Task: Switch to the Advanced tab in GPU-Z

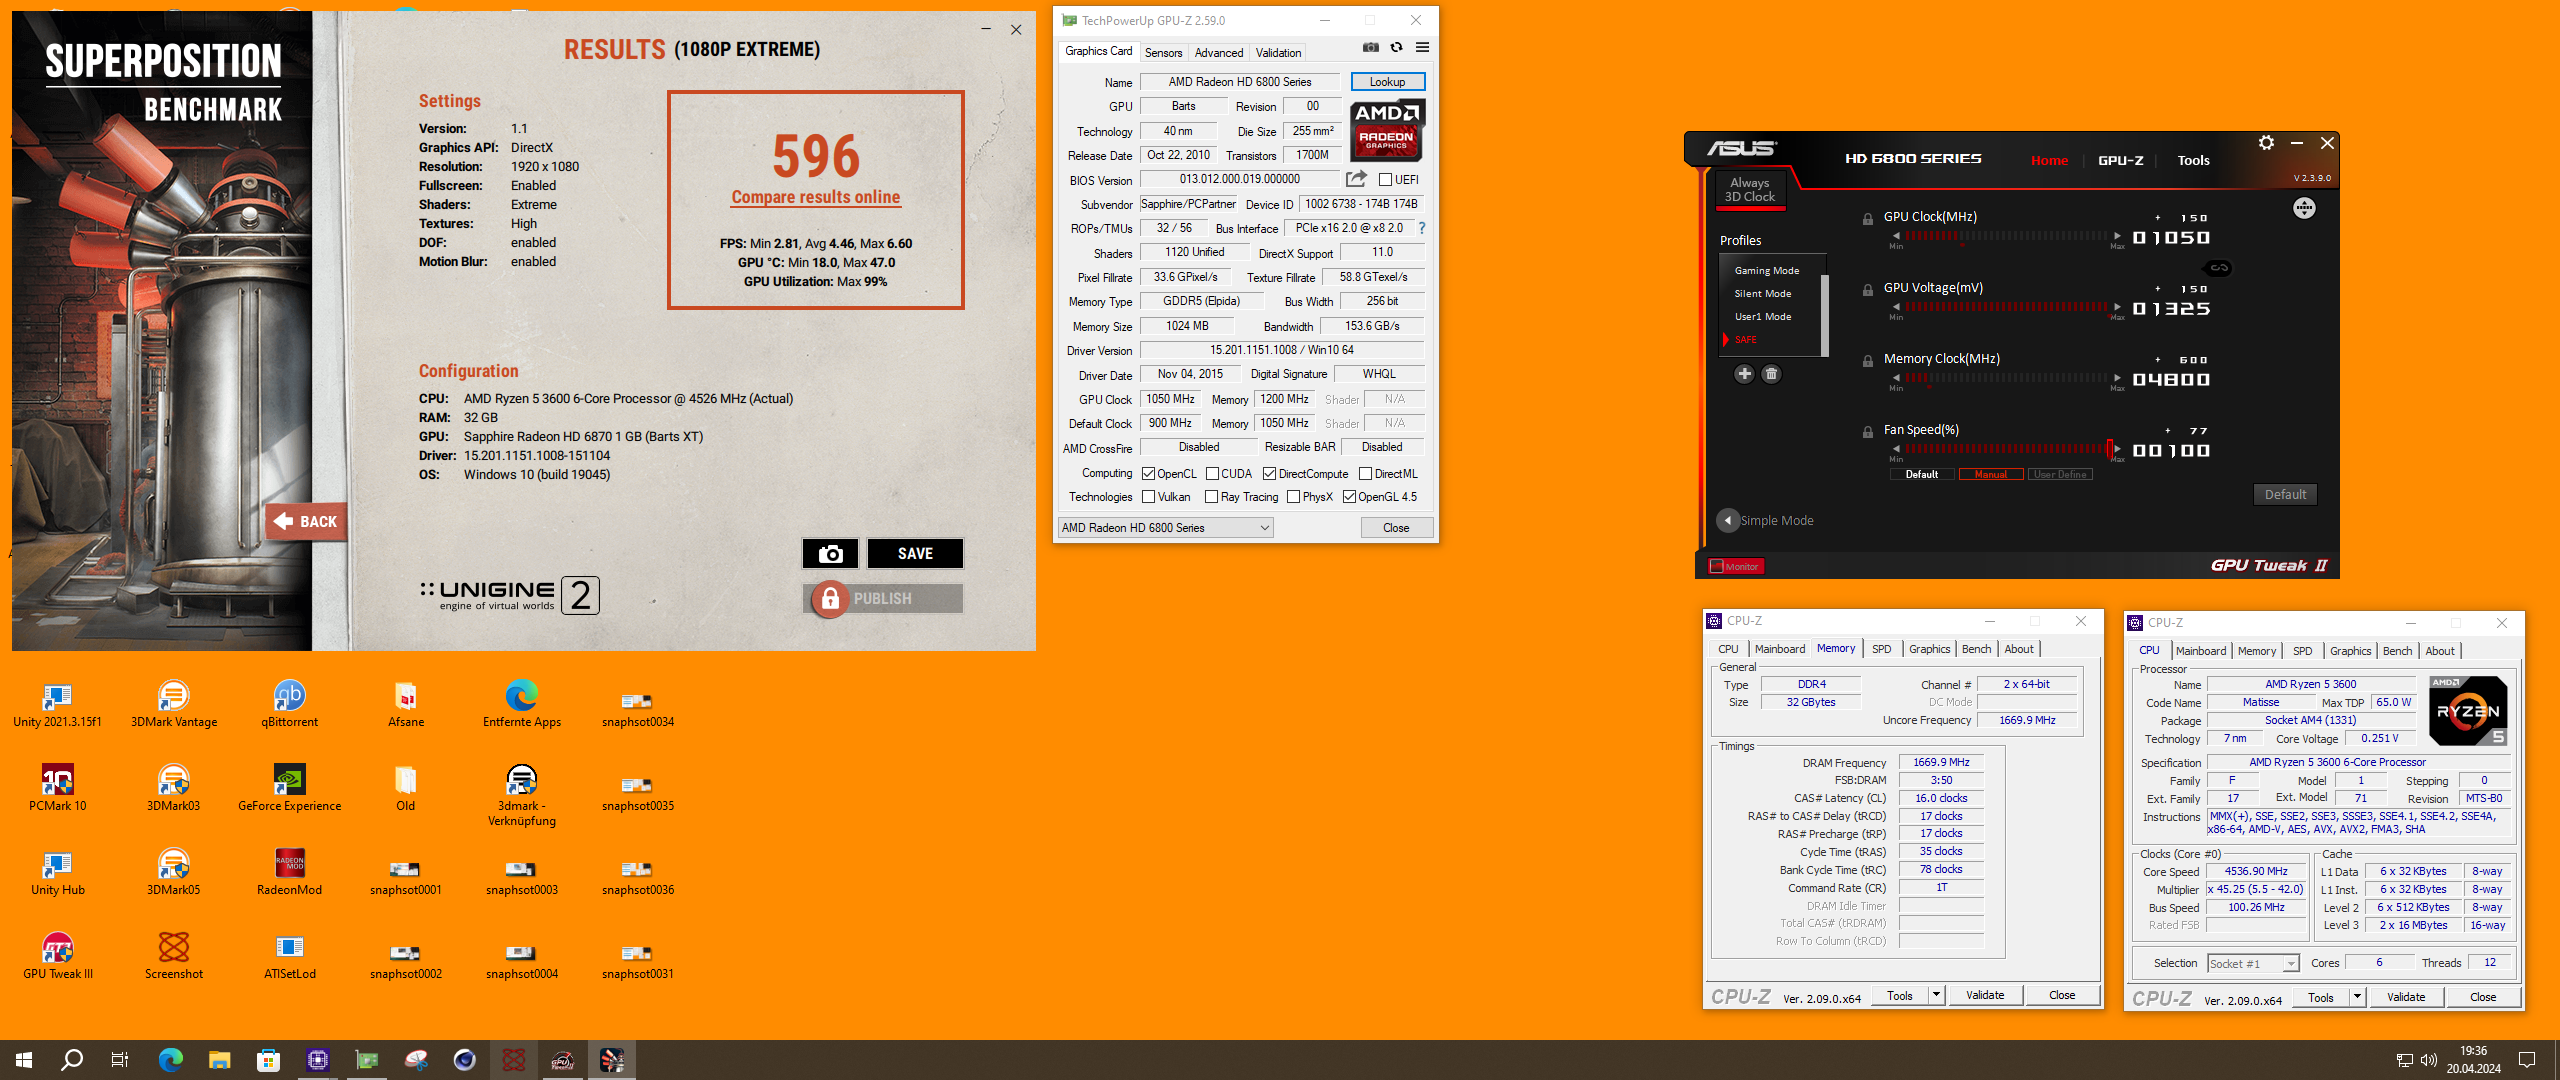Action: [x=1219, y=53]
